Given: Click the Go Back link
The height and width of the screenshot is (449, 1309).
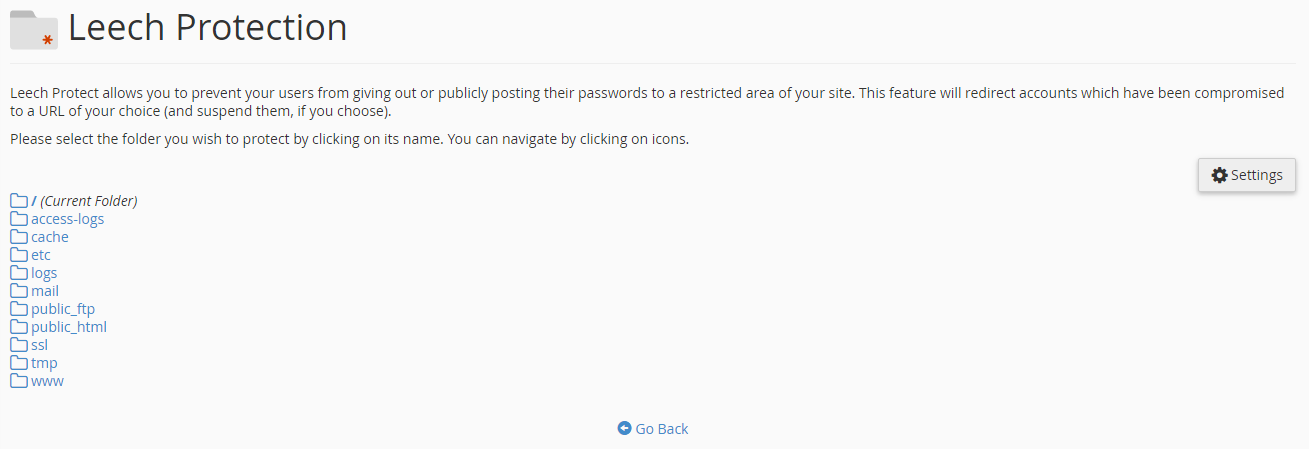Looking at the screenshot, I should click(662, 428).
